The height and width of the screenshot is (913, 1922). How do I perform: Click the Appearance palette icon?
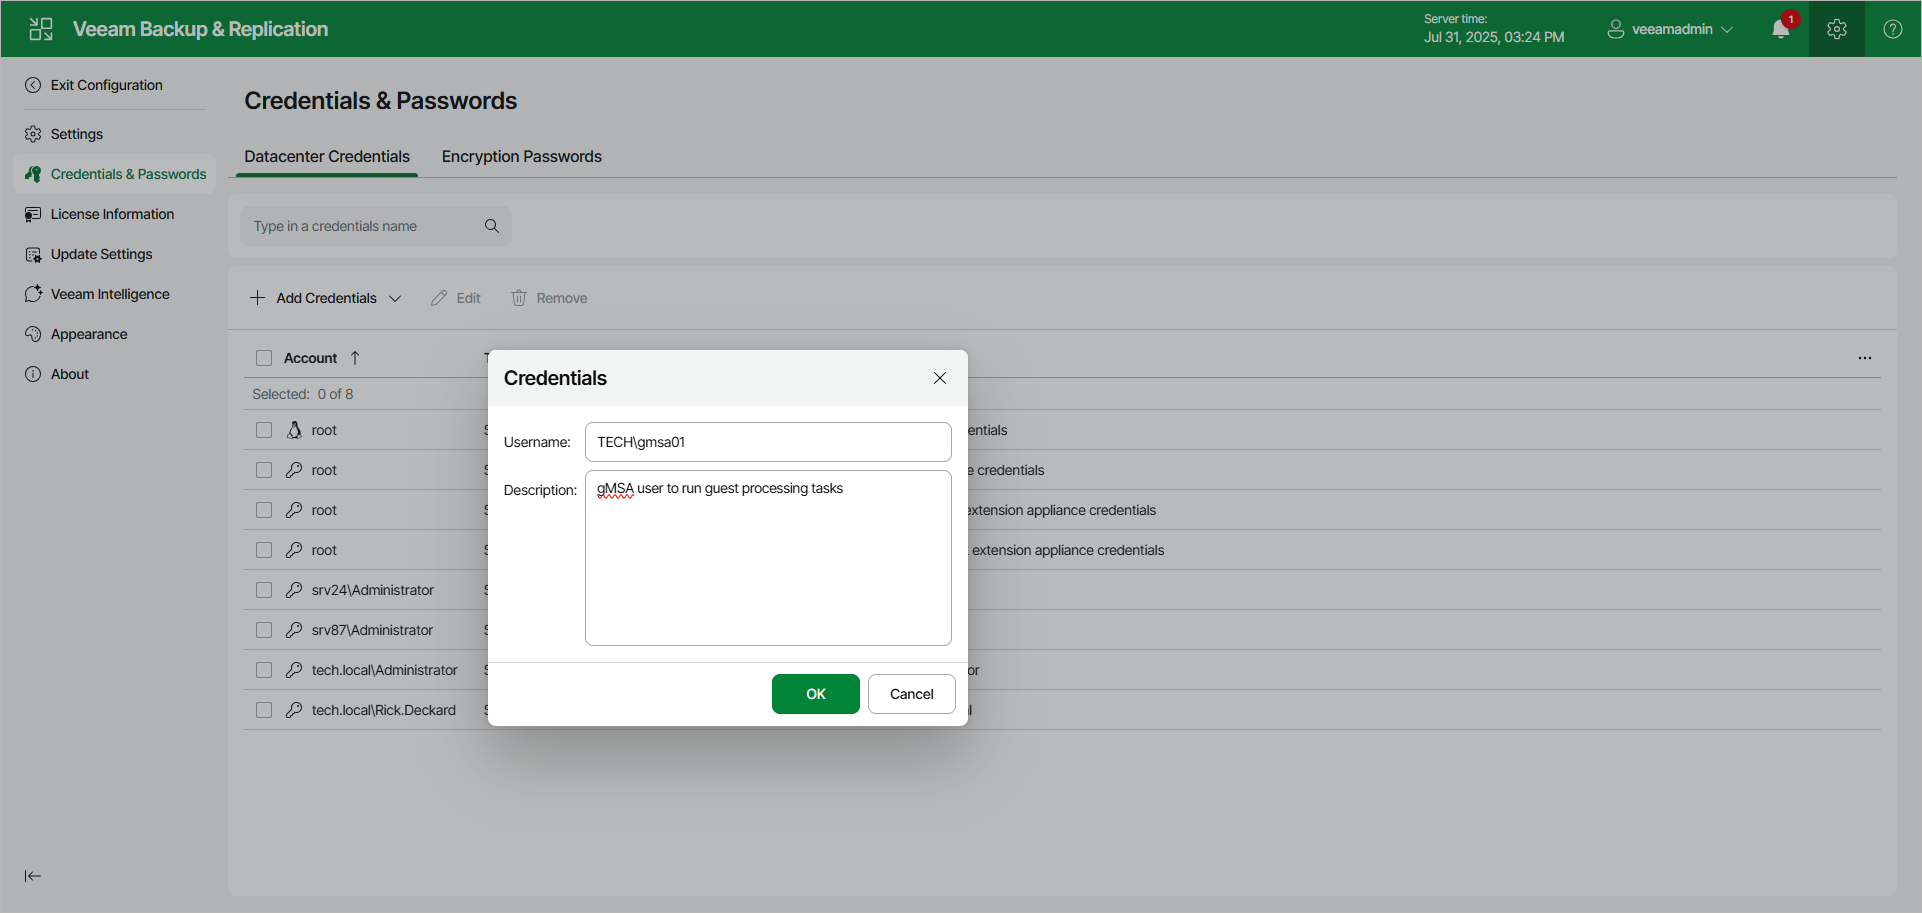pyautogui.click(x=33, y=334)
